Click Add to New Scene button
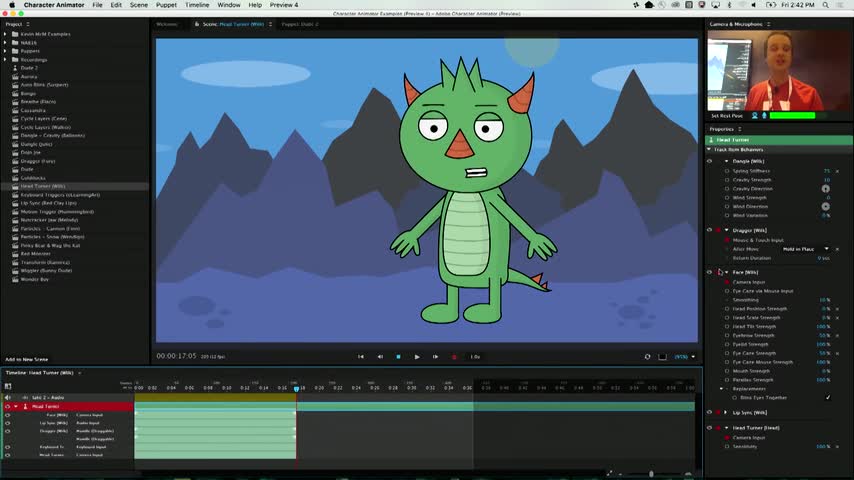This screenshot has height=480, width=854. [27, 360]
